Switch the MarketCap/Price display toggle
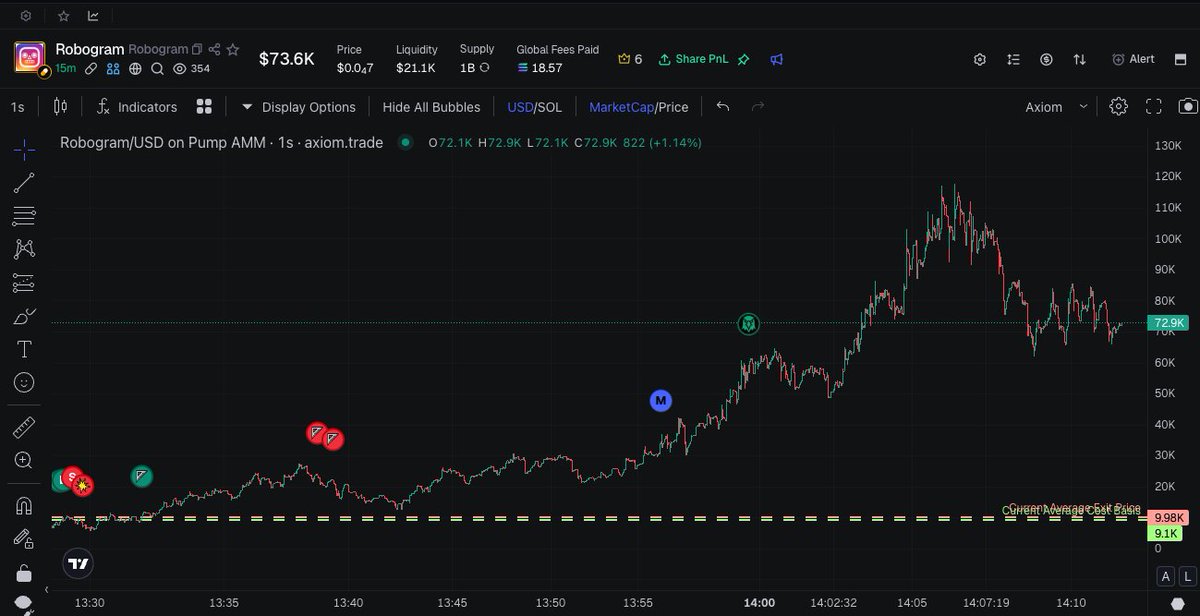The width and height of the screenshot is (1200, 616). tap(638, 106)
